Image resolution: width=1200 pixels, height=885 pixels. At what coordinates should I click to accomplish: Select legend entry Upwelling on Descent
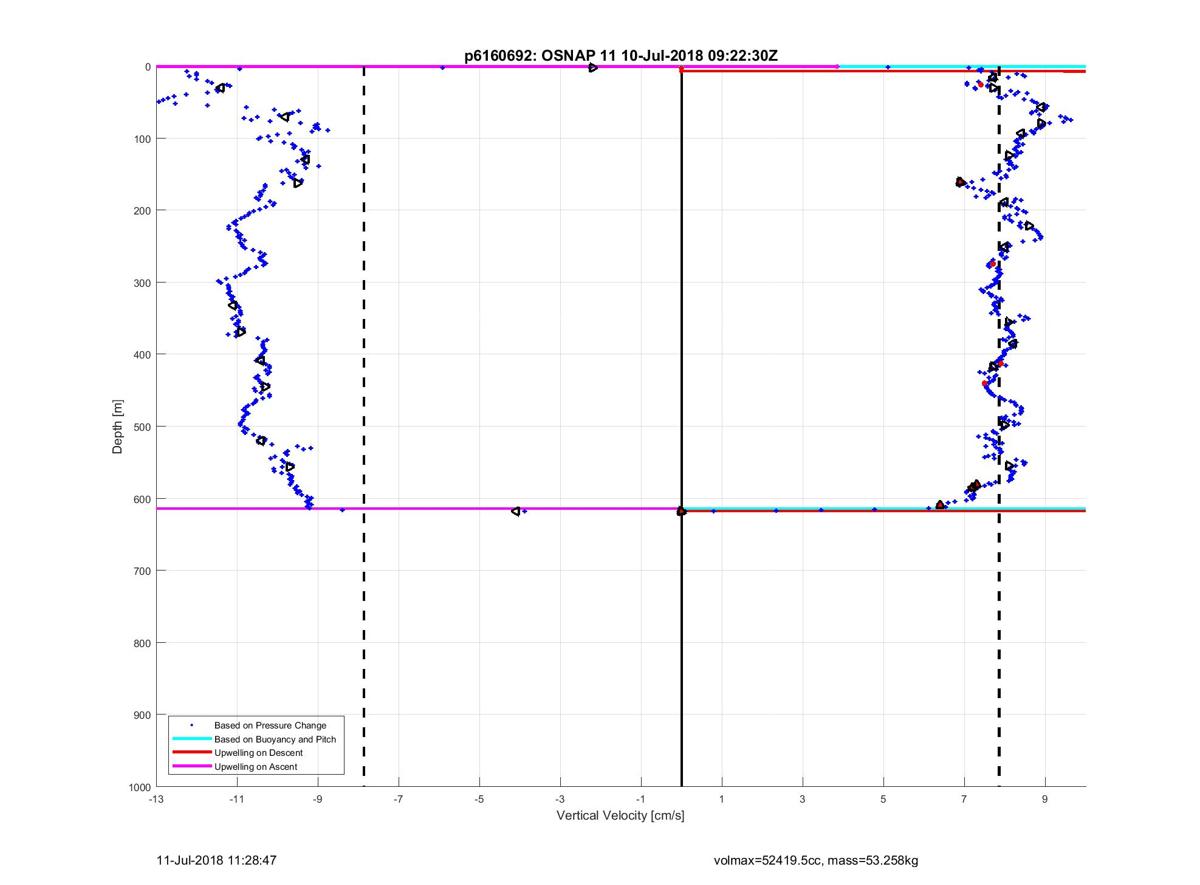258,752
